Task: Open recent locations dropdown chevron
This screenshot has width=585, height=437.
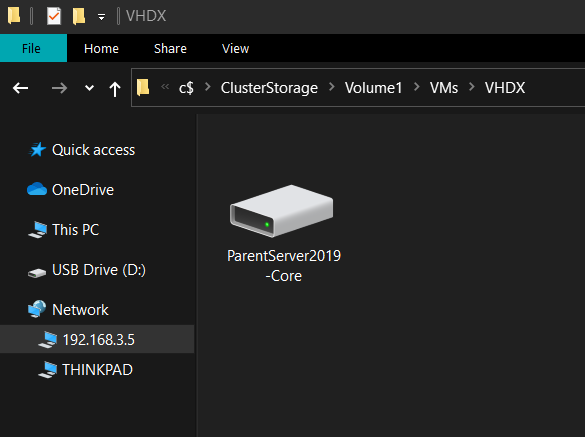Action: [89, 88]
